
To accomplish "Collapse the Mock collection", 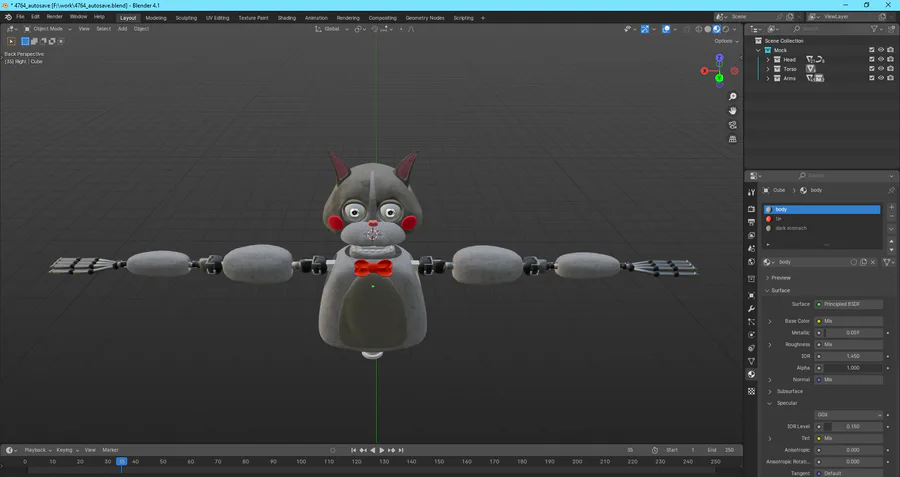I will [x=759, y=51].
